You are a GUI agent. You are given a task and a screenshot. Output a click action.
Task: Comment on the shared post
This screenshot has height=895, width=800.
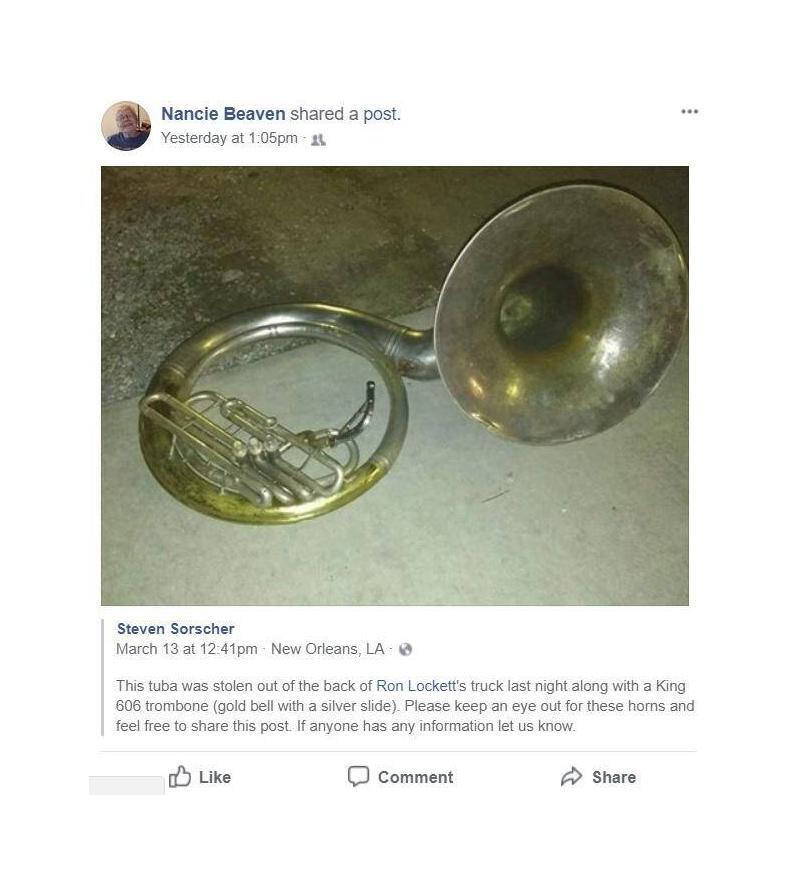[x=415, y=777]
